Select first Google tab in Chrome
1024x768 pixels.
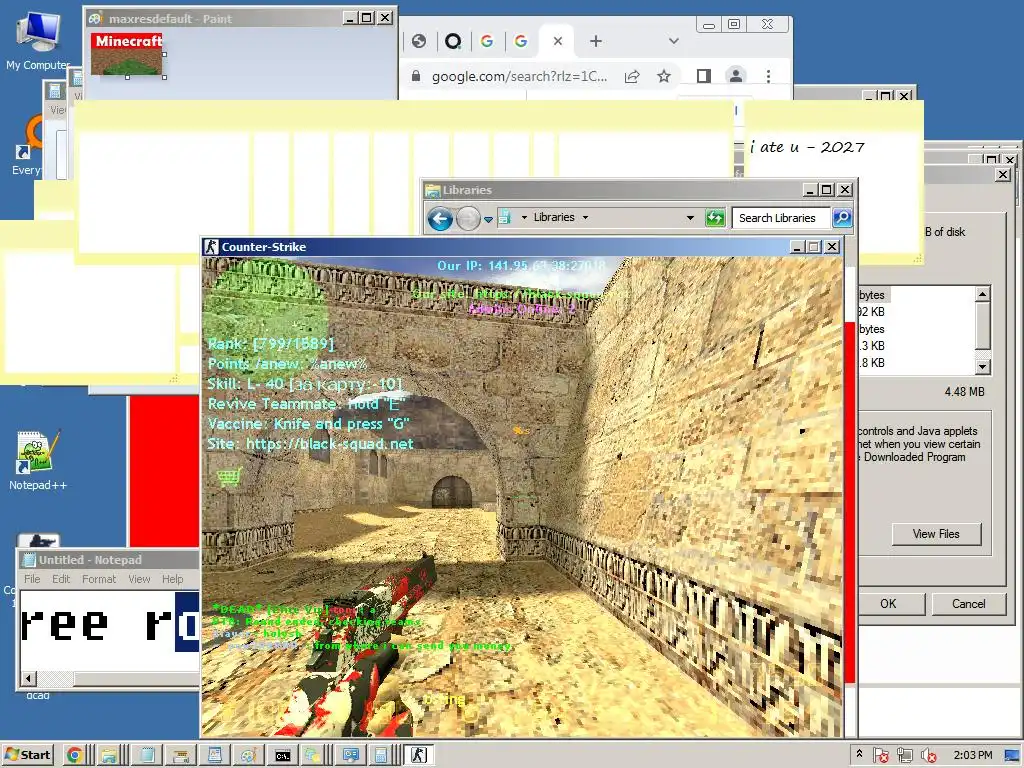[x=487, y=41]
